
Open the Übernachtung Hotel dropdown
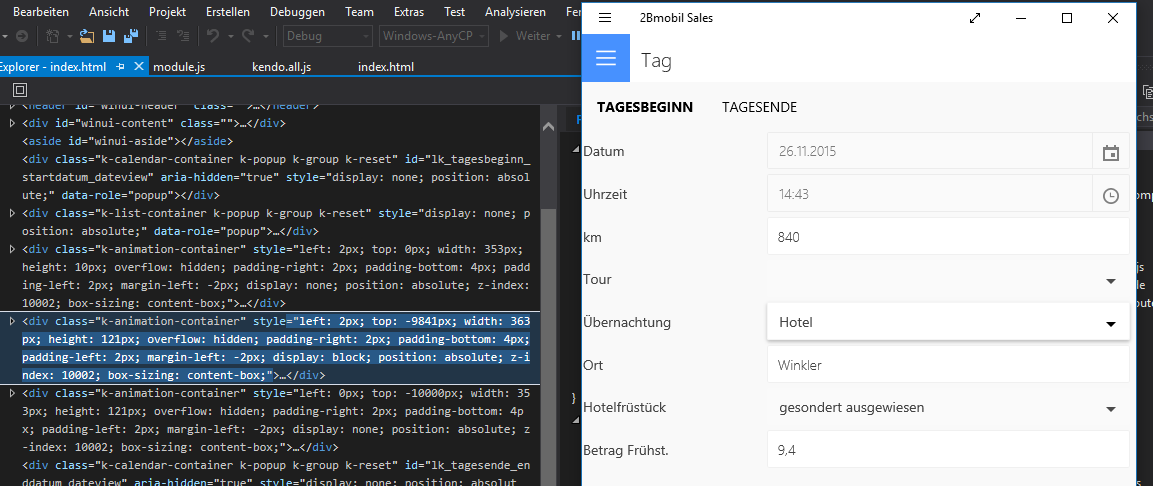tap(1110, 323)
